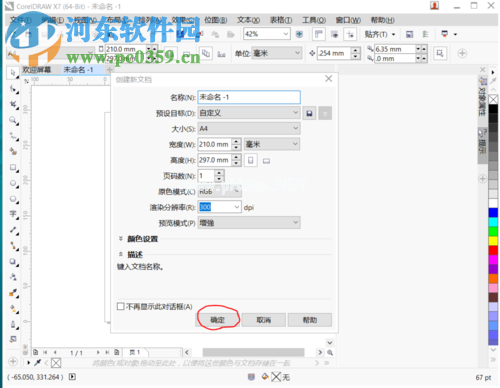Select the Interactive Fill tool
This screenshot has height=388, width=500.
point(14,309)
